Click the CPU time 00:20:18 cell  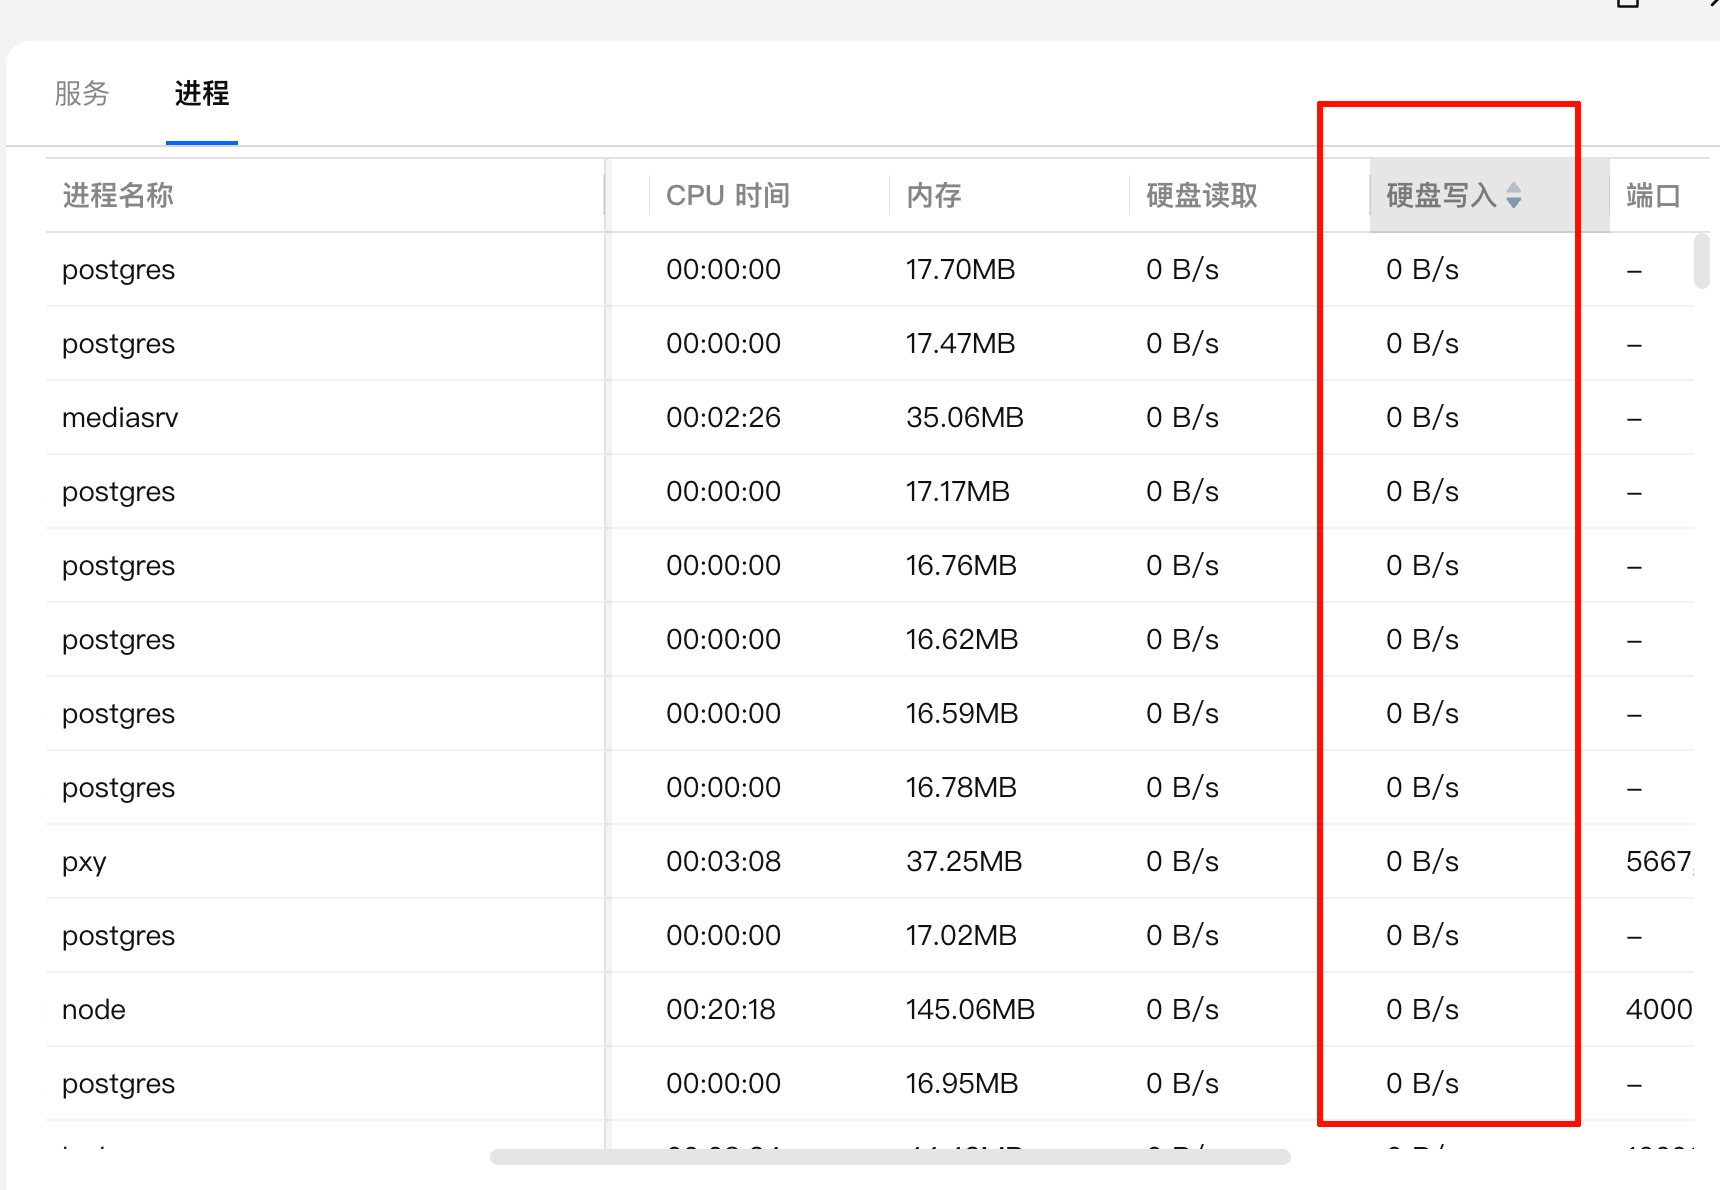pos(721,1010)
